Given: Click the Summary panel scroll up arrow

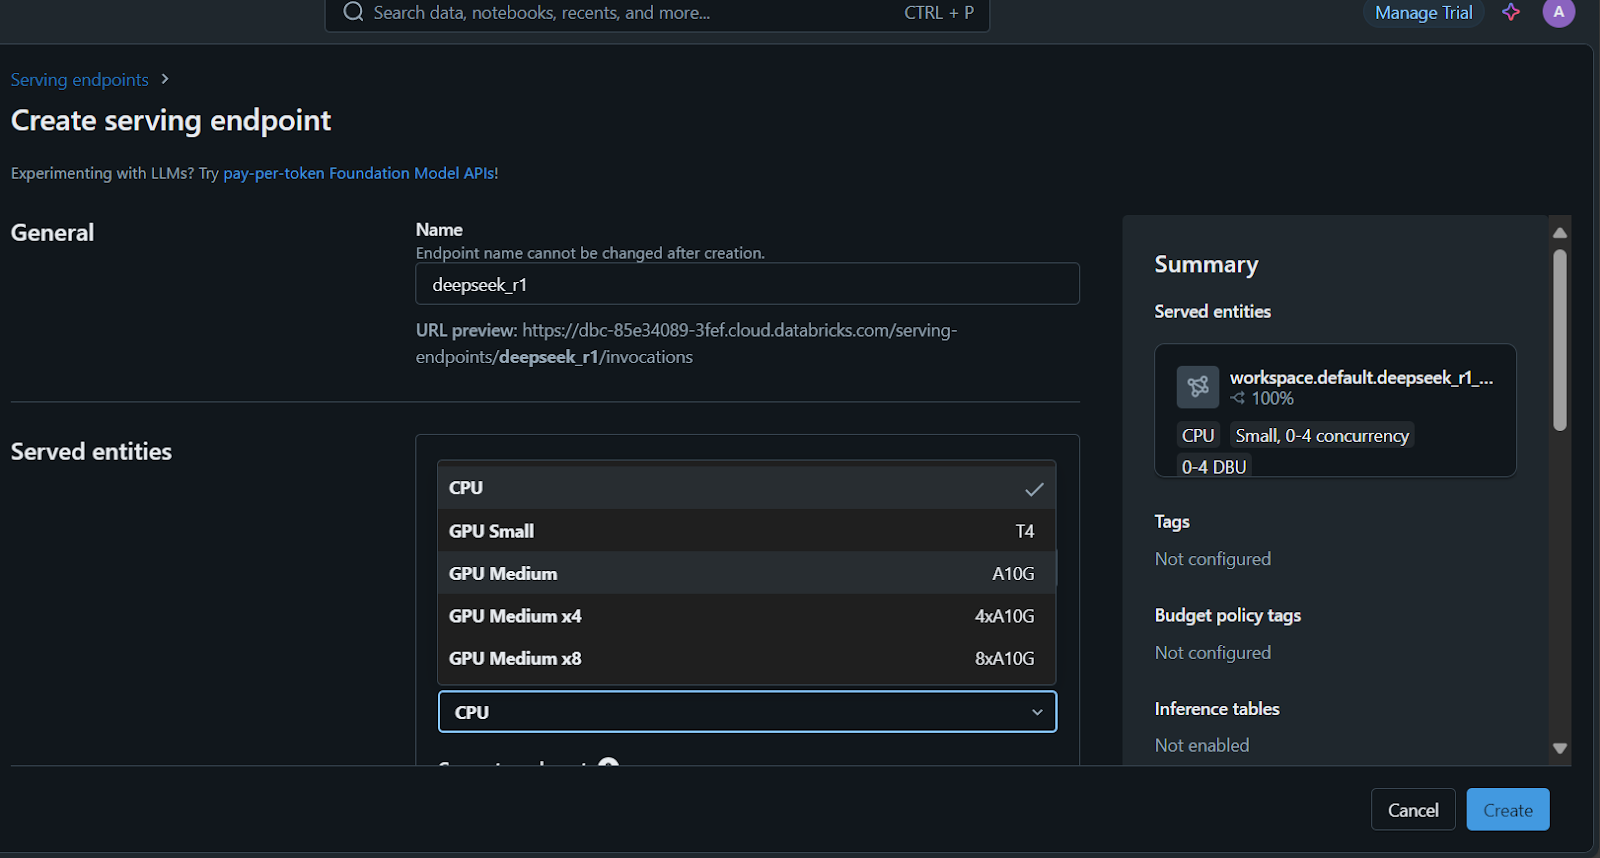Looking at the screenshot, I should (x=1559, y=232).
